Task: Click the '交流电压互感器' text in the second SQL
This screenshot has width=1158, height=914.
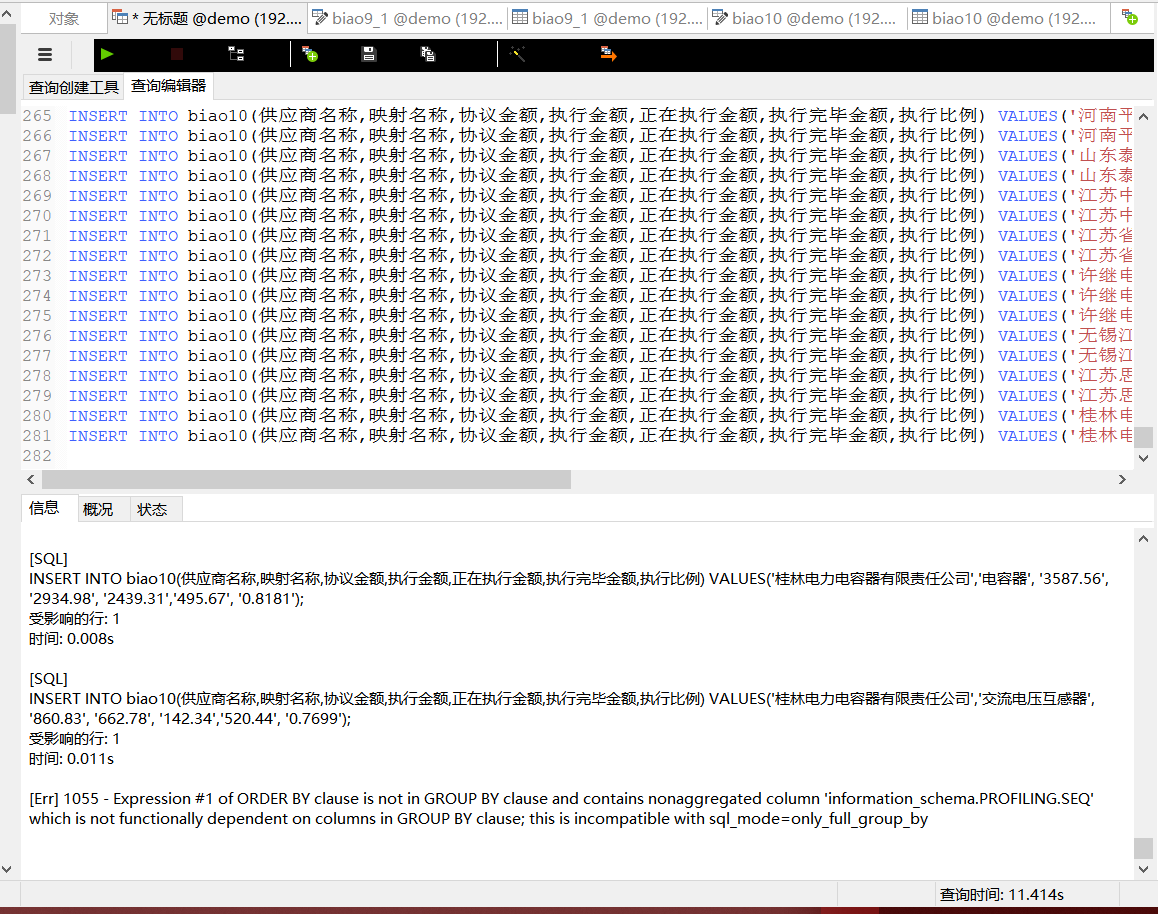Action: [1034, 698]
